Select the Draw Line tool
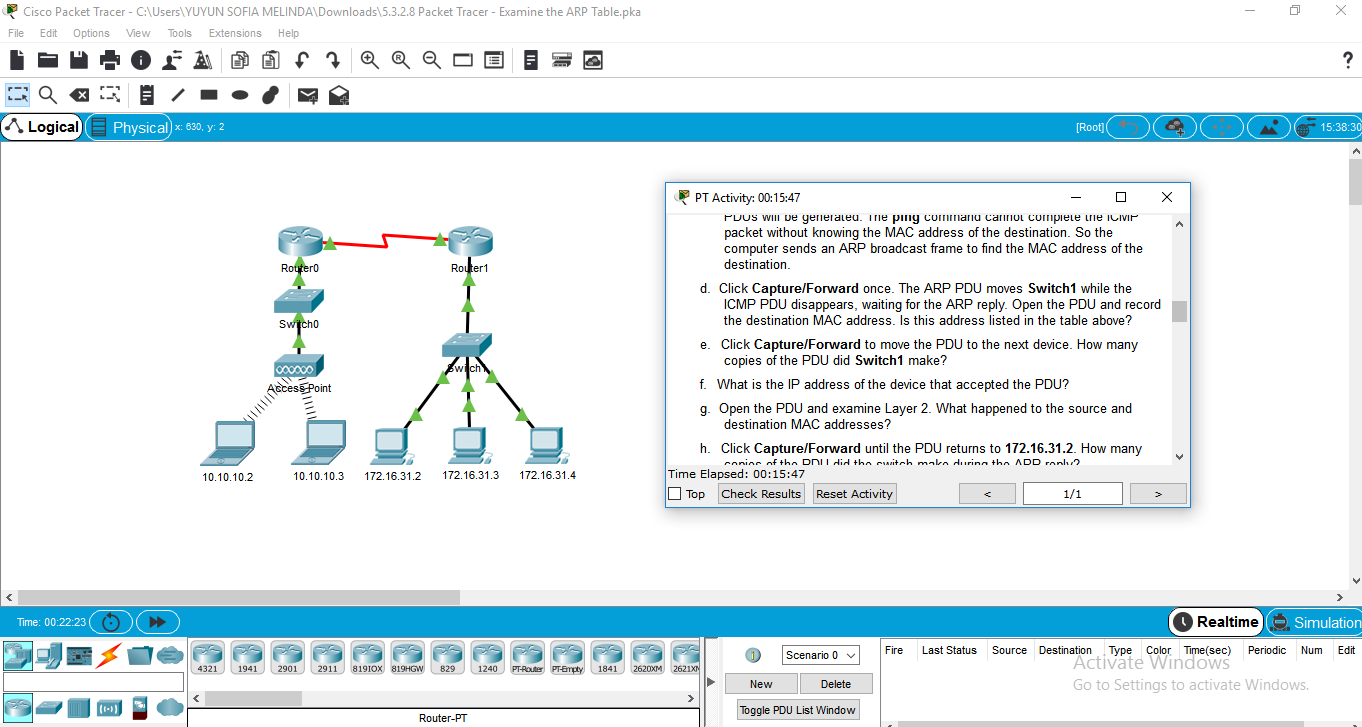The image size is (1362, 727). click(x=177, y=95)
